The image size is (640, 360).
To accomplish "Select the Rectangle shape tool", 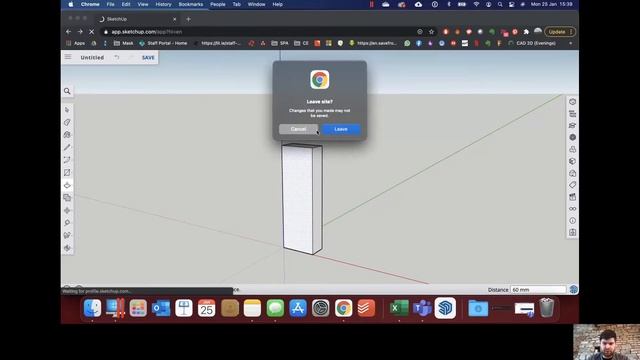I will pyautogui.click(x=67, y=173).
